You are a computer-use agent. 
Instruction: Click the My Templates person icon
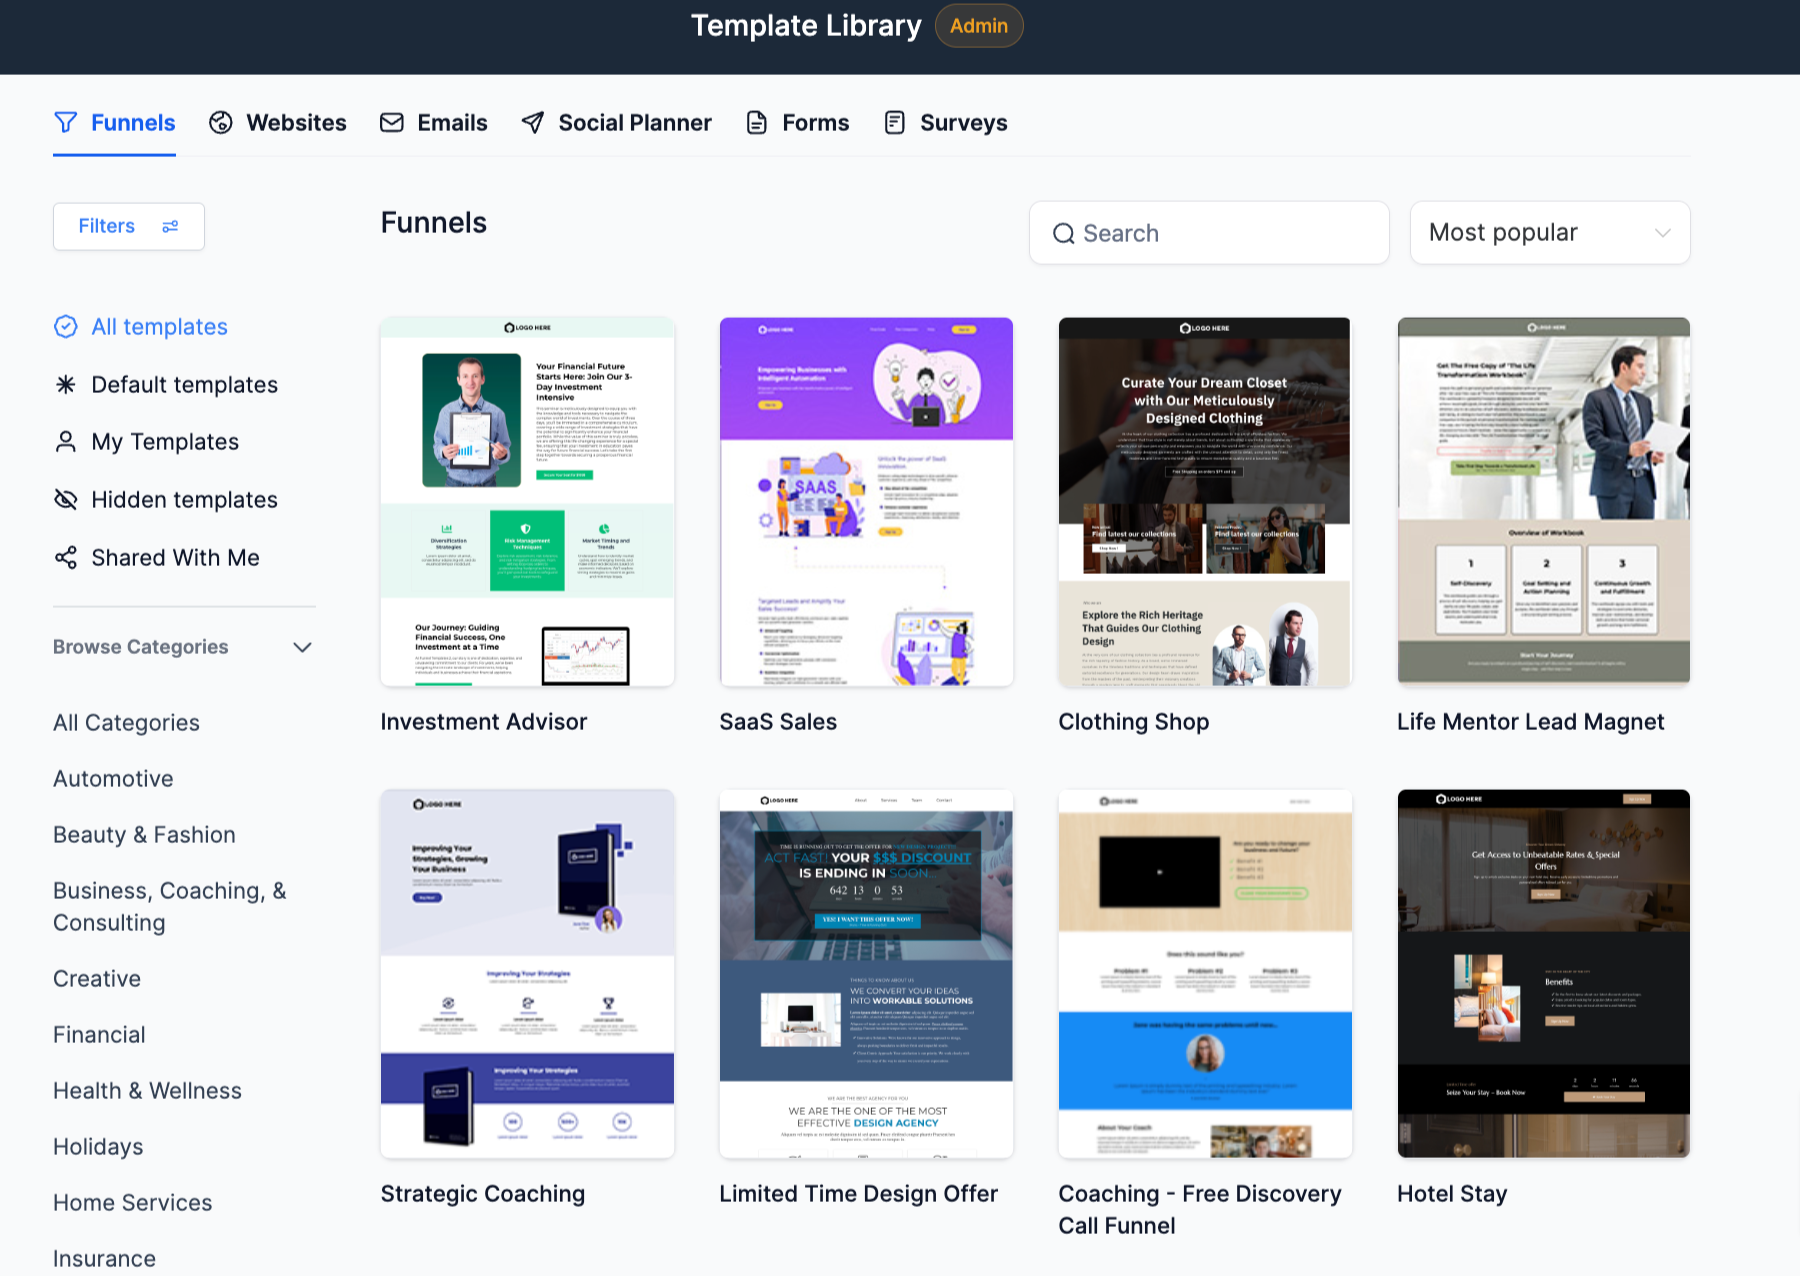65,441
